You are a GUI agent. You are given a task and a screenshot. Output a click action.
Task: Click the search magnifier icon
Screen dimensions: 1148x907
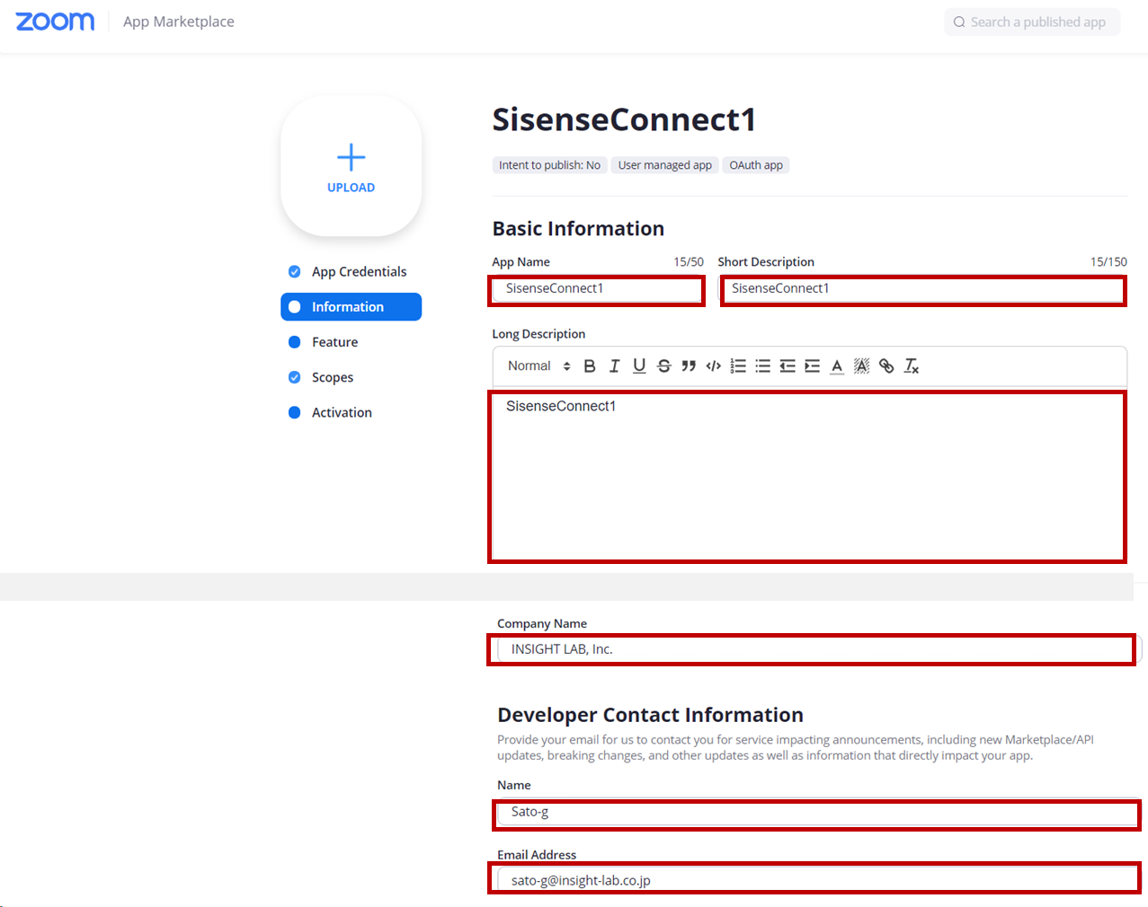click(x=959, y=22)
